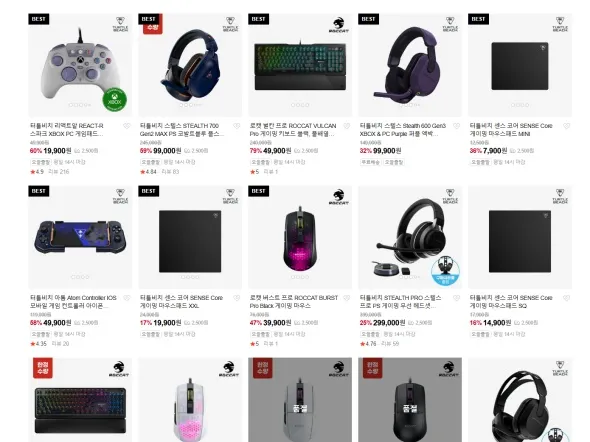The image size is (590, 442).
Task: Click heart icon for ROCCAT Burst Pro mouse
Action: coord(347,298)
